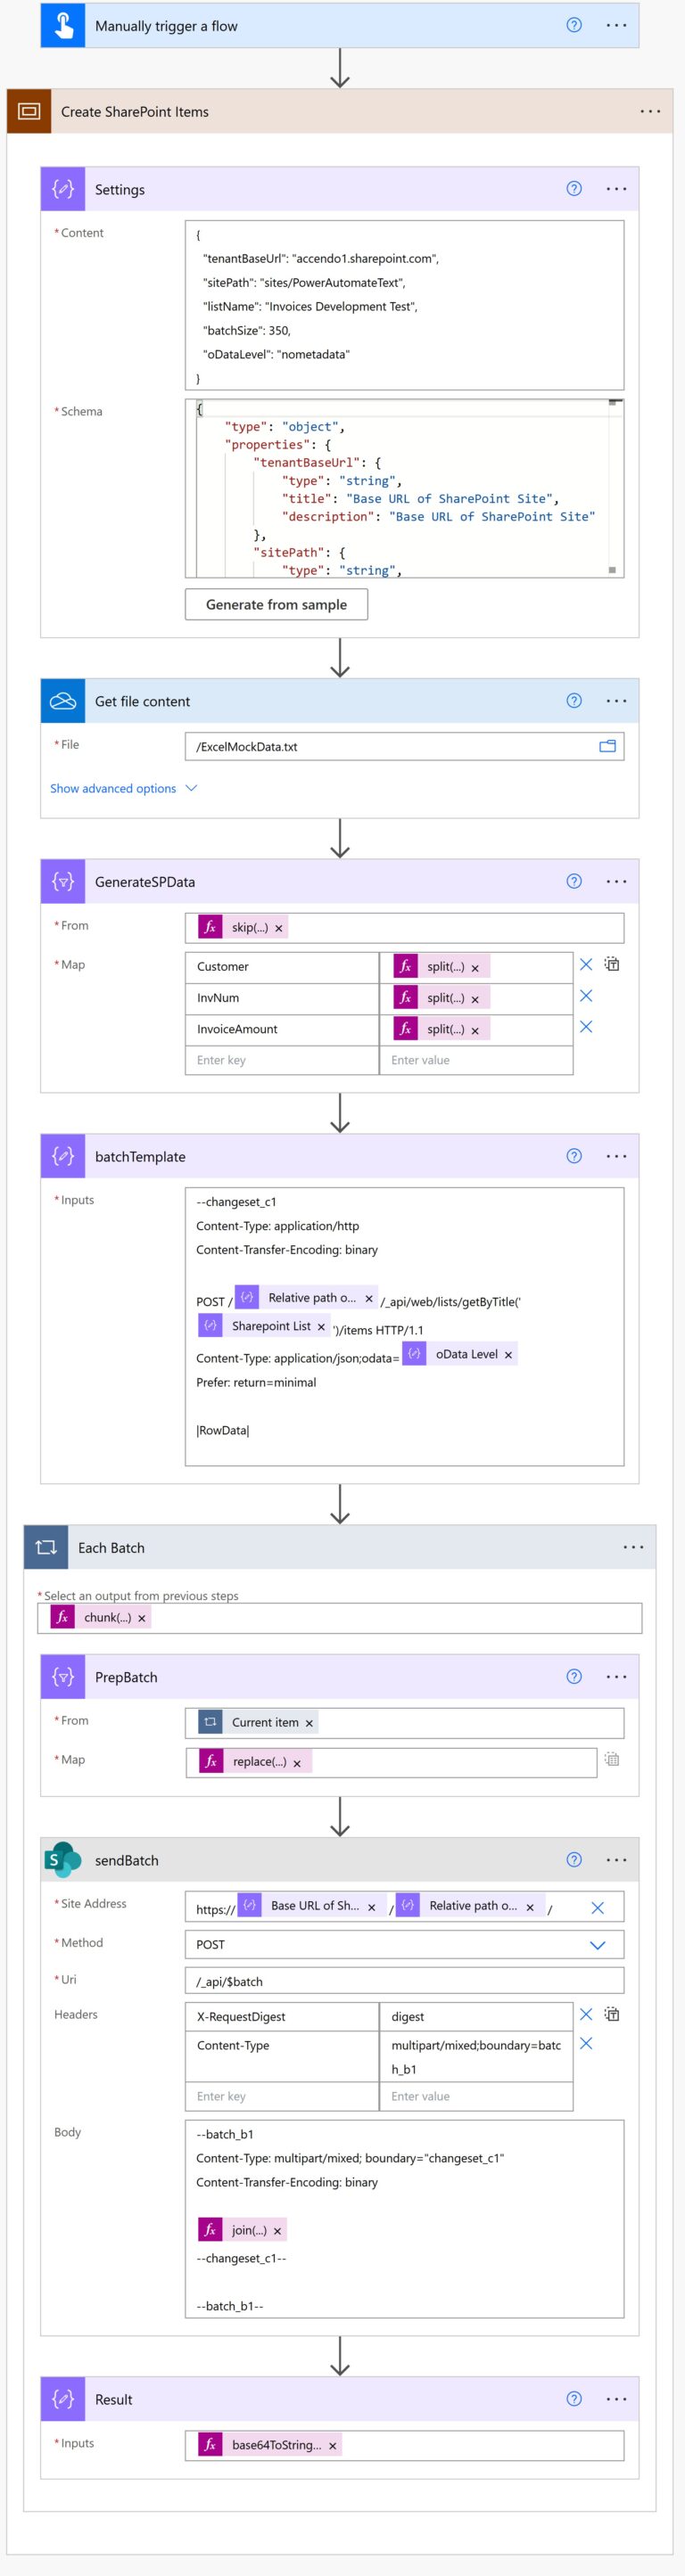Image resolution: width=685 pixels, height=2576 pixels.
Task: Click the Create SharePoint Items scope icon
Action: point(29,111)
